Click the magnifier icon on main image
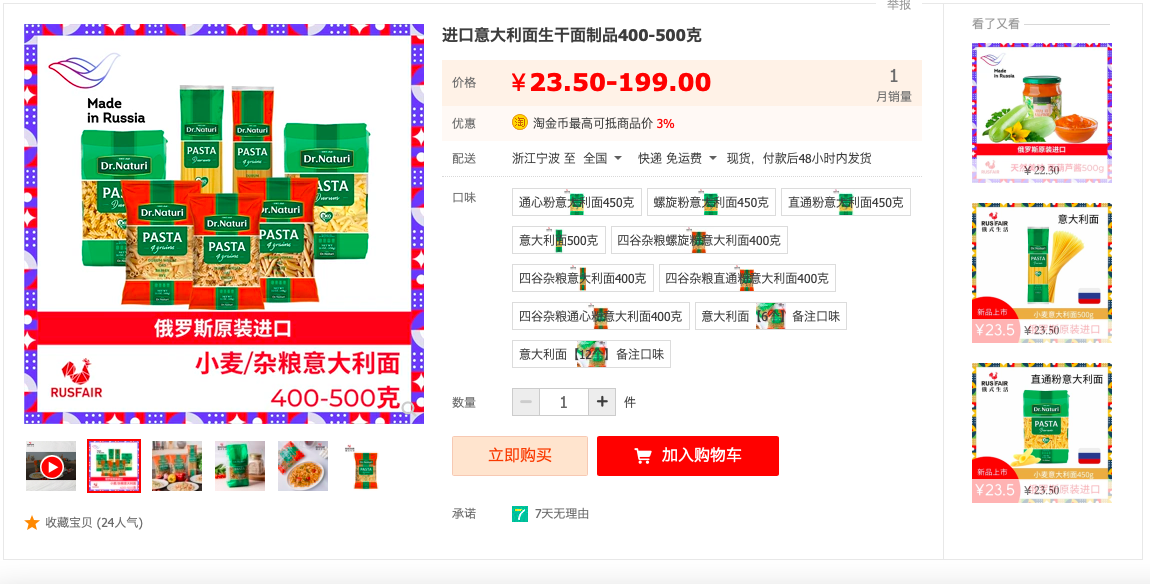This screenshot has width=1150, height=584. (x=408, y=408)
